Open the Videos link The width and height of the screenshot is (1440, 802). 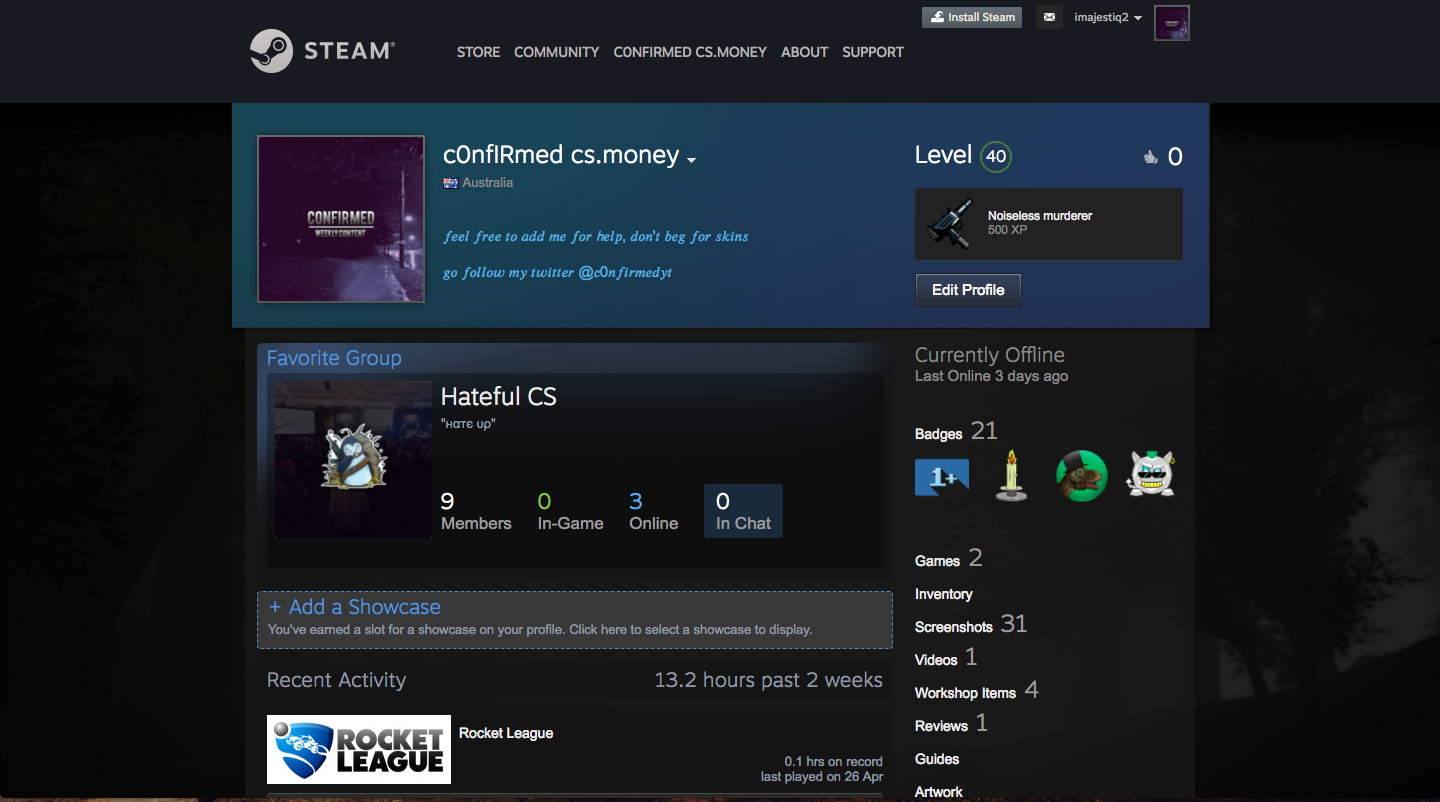point(936,660)
